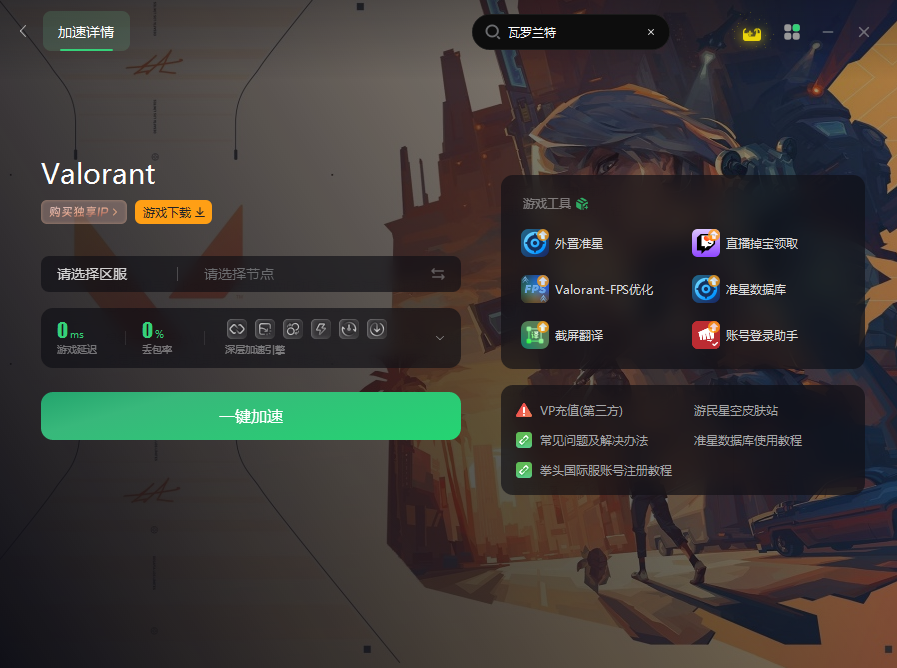Click green link icon beside 常见问题及解决办法

[x=523, y=440]
